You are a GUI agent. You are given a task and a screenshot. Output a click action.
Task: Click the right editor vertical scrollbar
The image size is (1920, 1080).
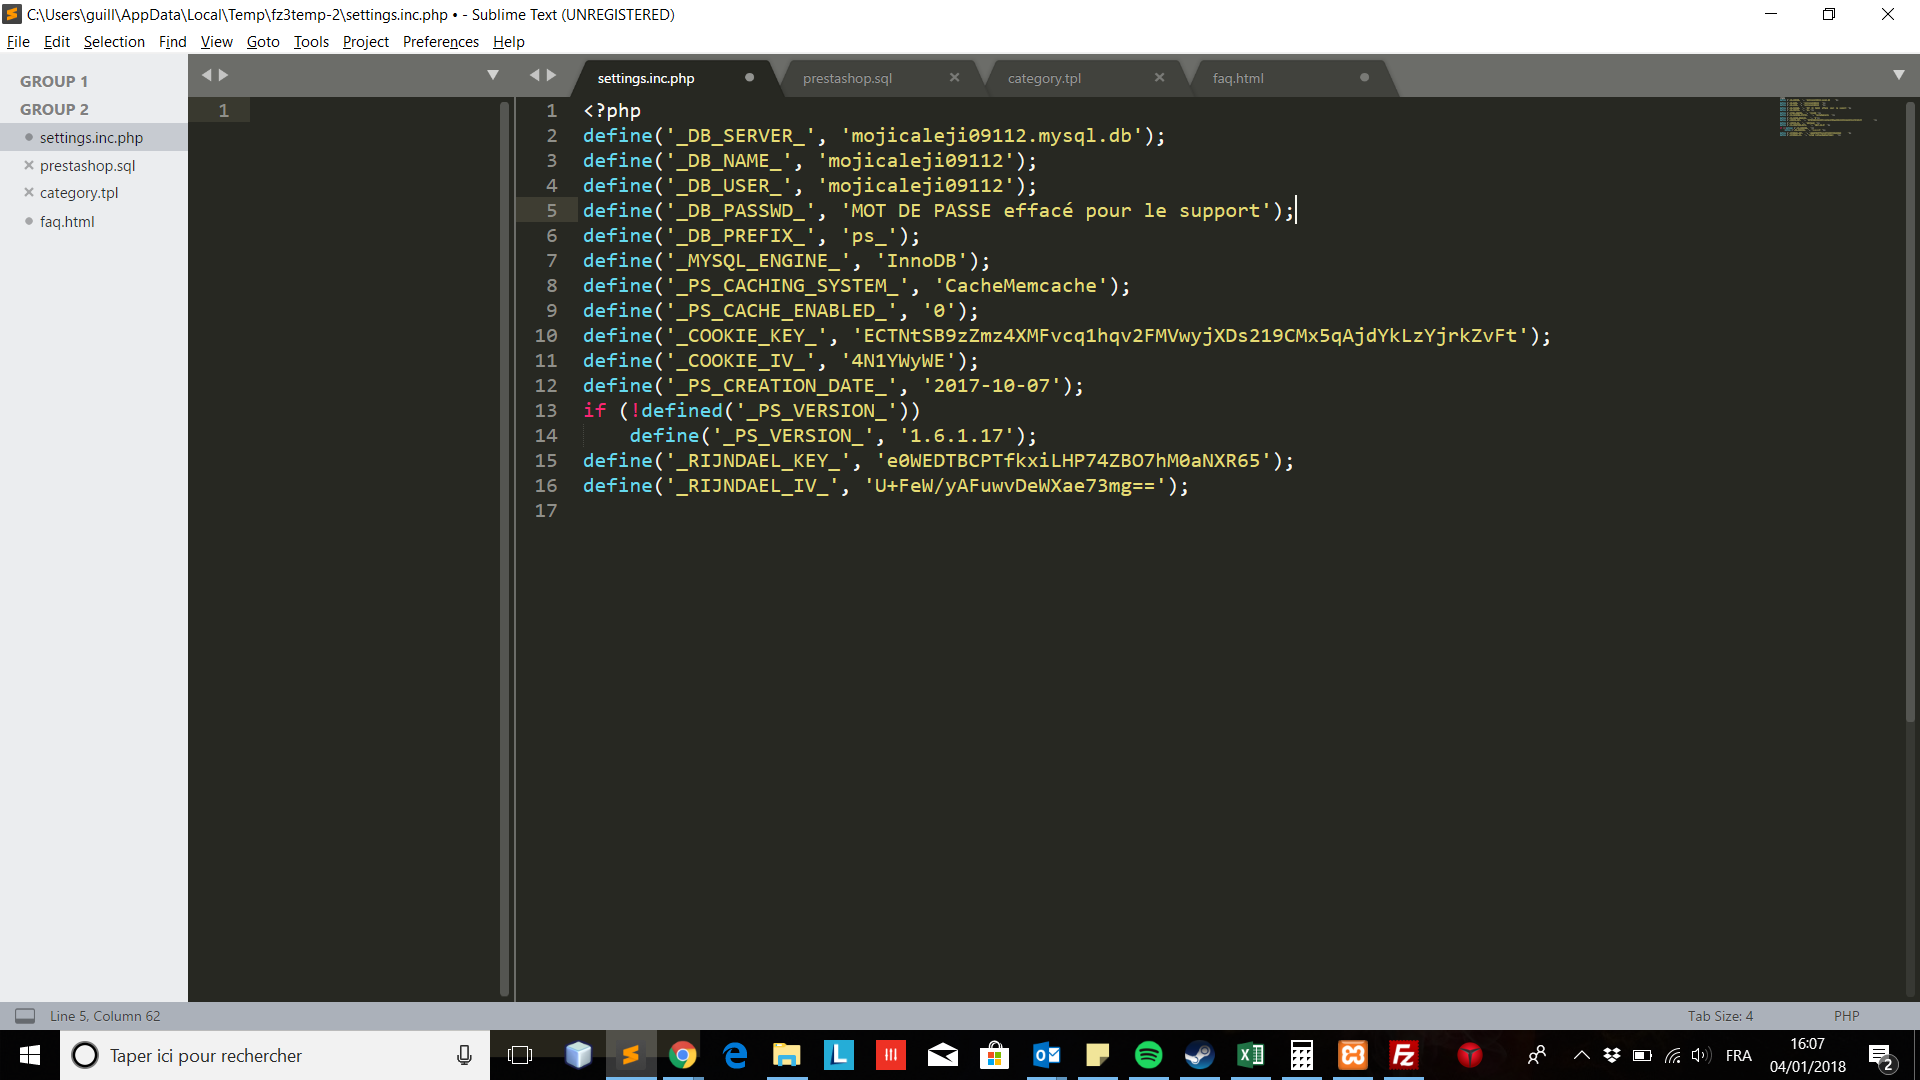1909,410
